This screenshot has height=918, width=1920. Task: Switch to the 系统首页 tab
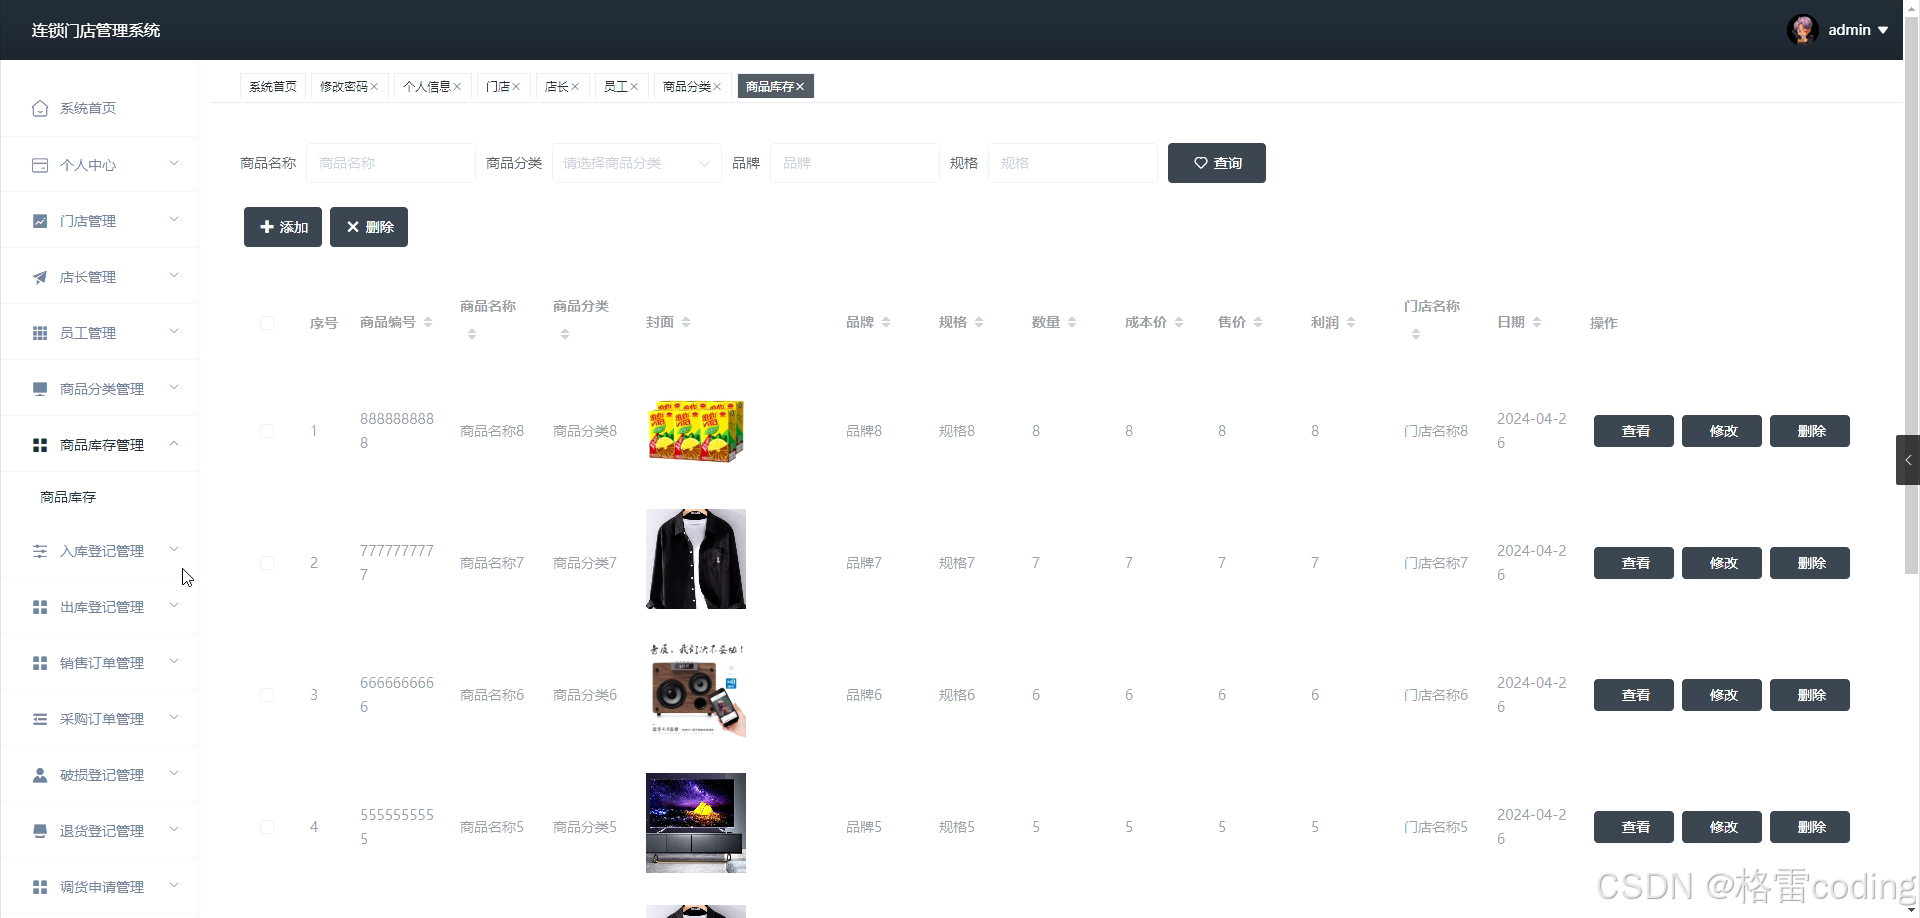coord(272,86)
